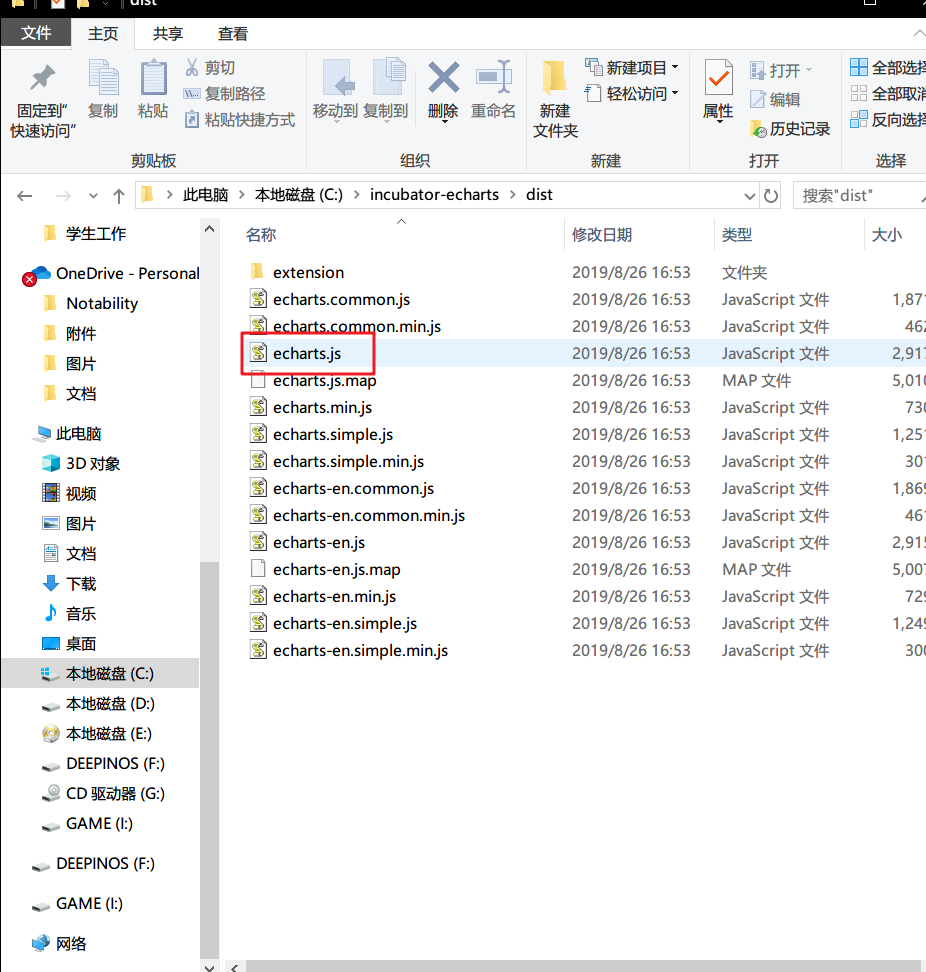This screenshot has height=972, width=926.
Task: Click the Paste (粘贴) ribbon icon
Action: point(153,77)
